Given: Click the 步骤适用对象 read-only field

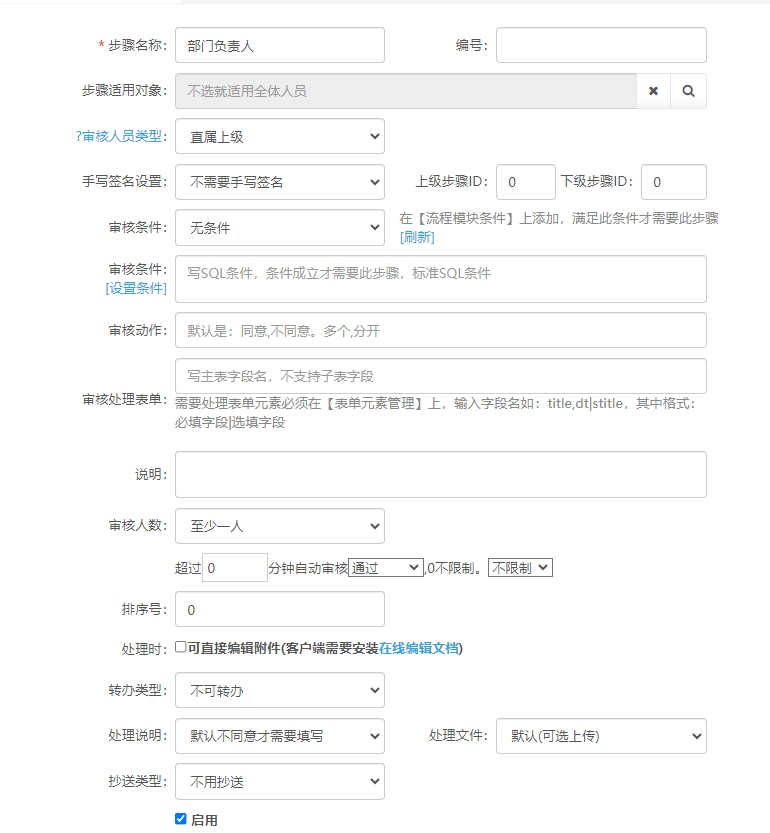Looking at the screenshot, I should pos(406,91).
